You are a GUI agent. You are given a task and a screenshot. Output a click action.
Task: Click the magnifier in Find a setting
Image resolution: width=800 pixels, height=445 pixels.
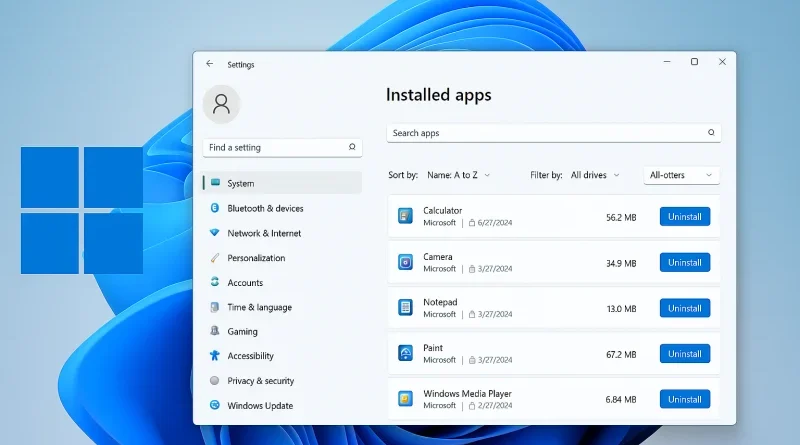[352, 147]
